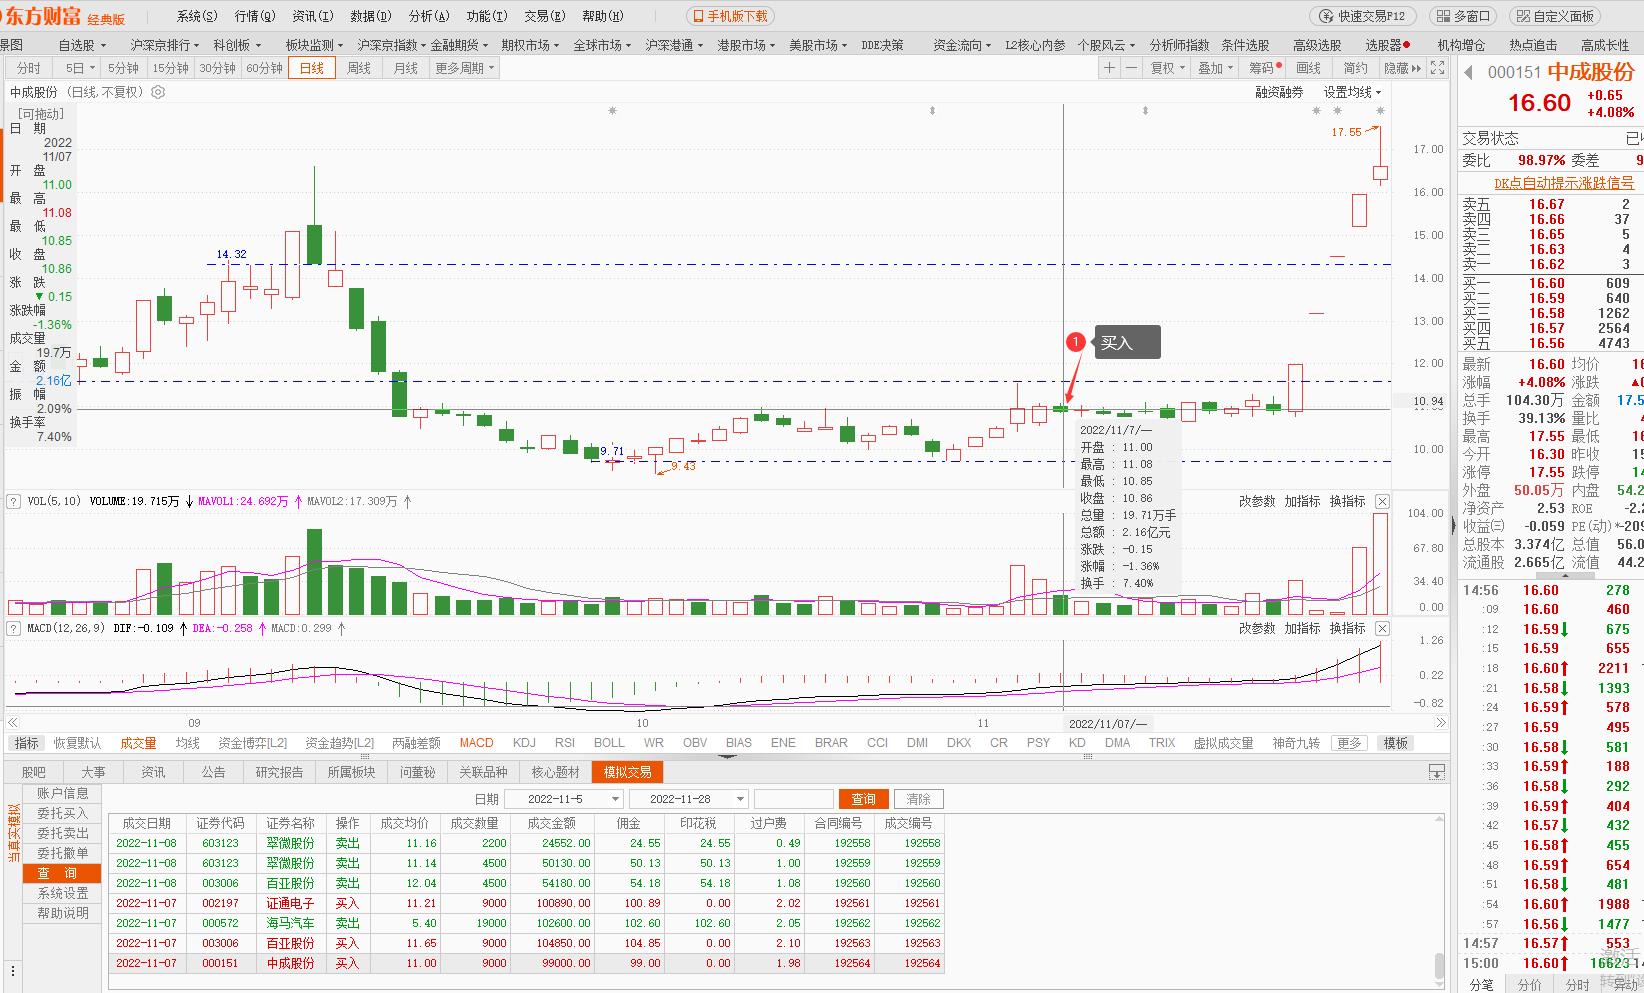Toggle 简约 simple view mode
The width and height of the screenshot is (1644, 993).
click(x=1356, y=68)
